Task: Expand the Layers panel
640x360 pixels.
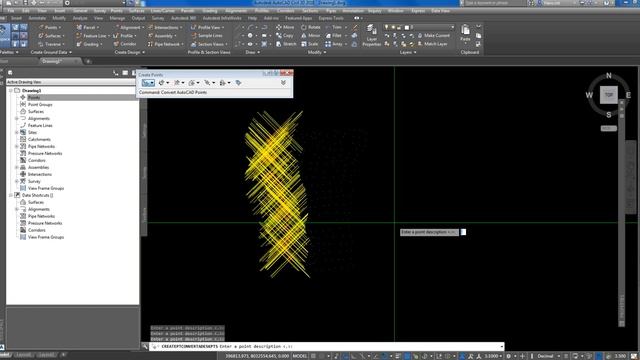Action: coord(408,52)
